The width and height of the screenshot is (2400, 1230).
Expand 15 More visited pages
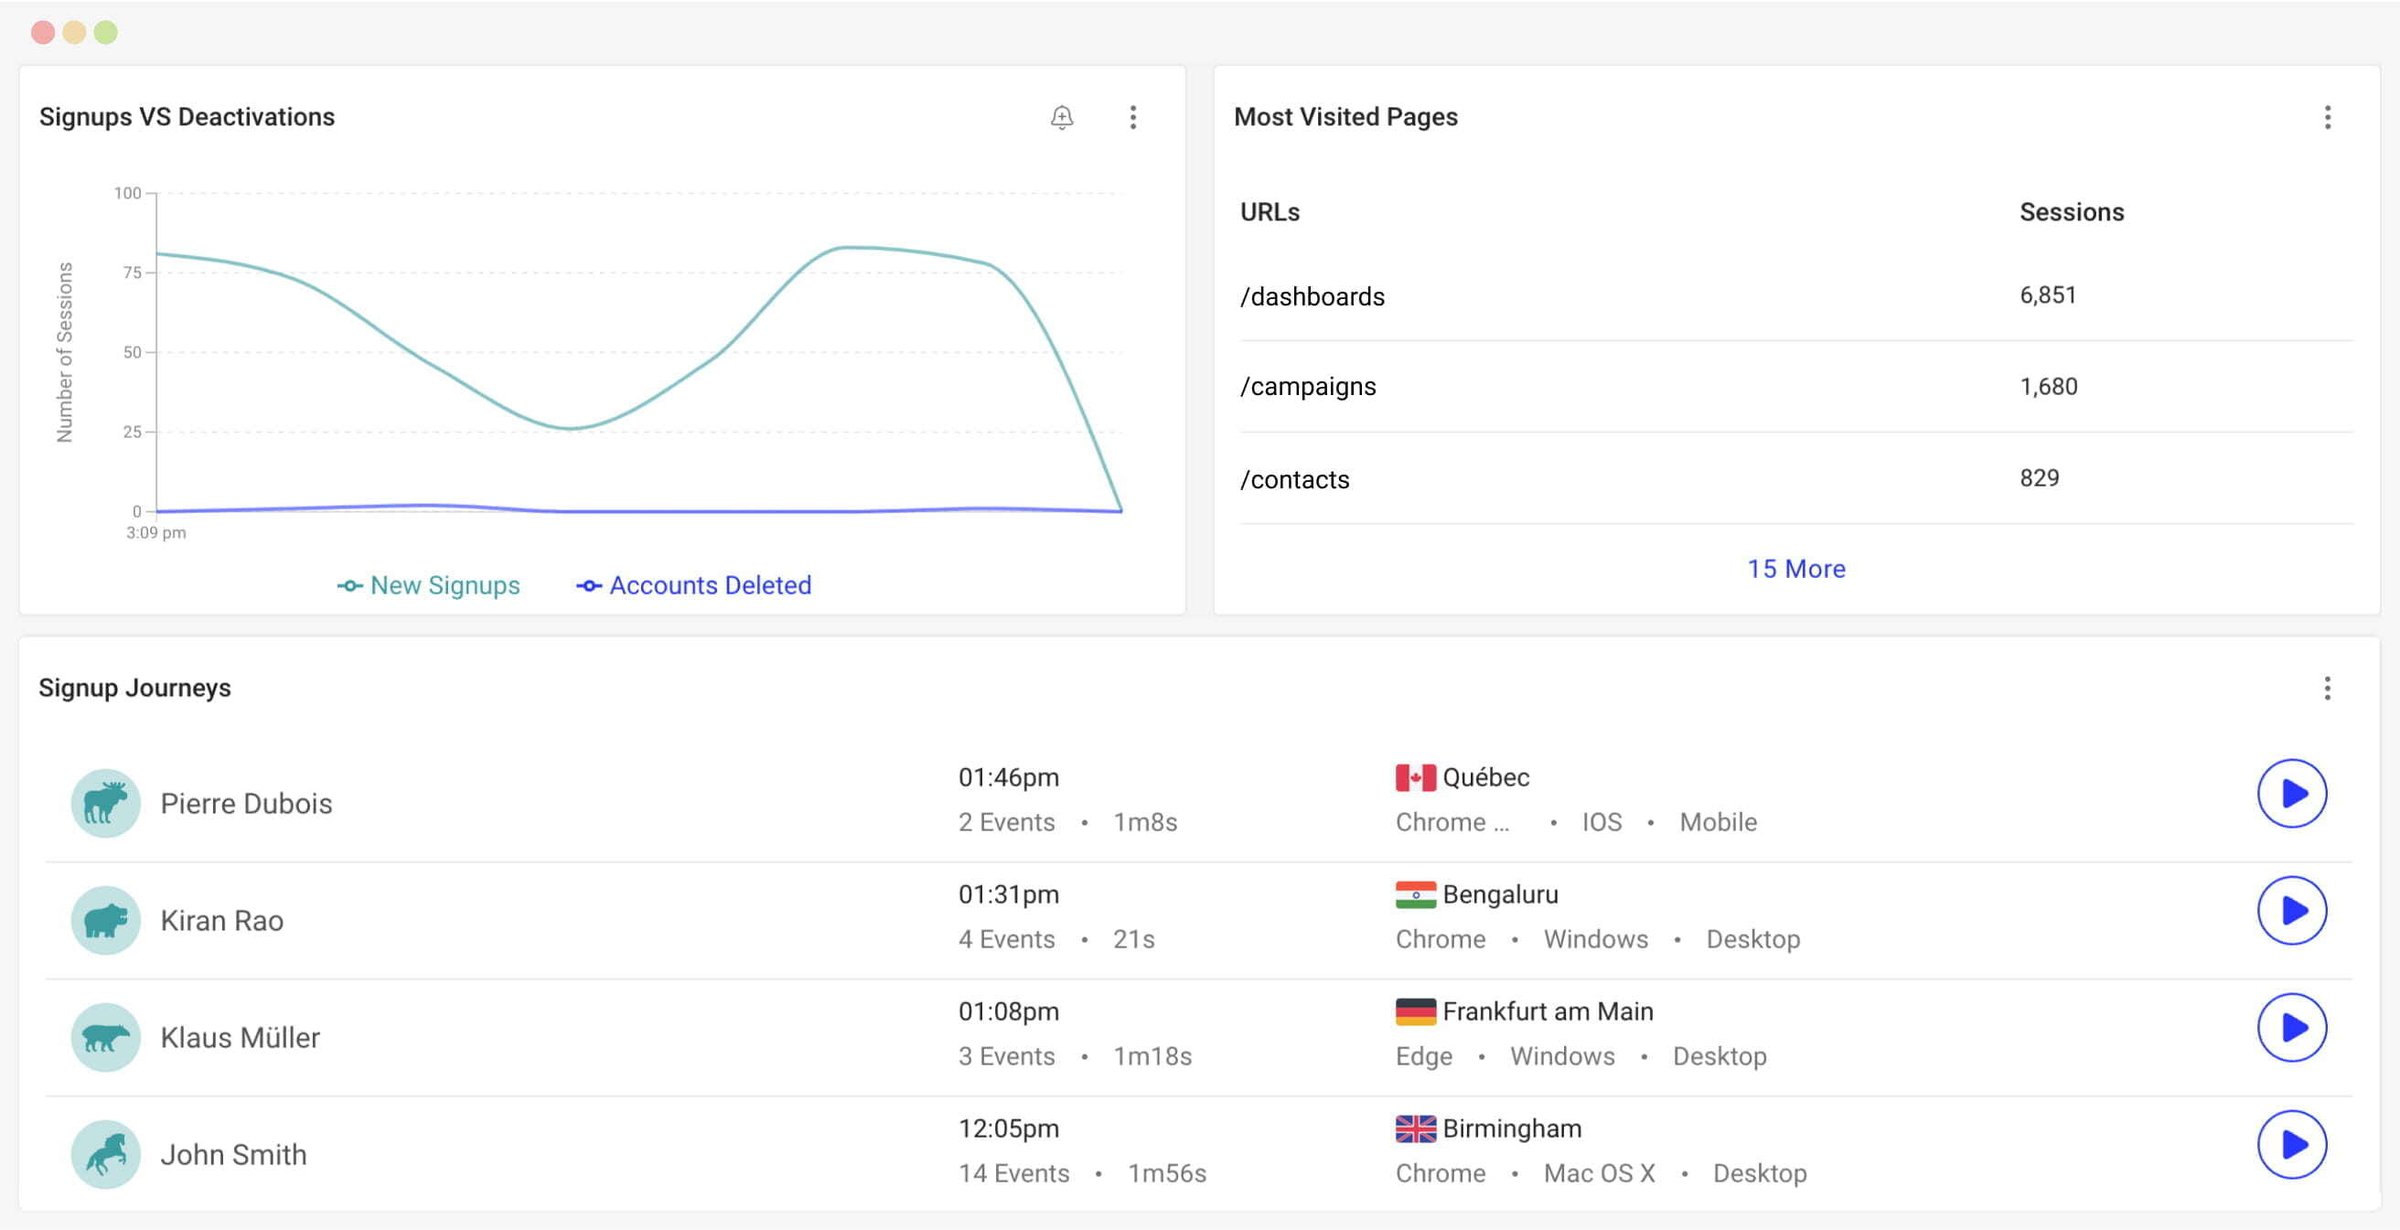click(x=1797, y=568)
